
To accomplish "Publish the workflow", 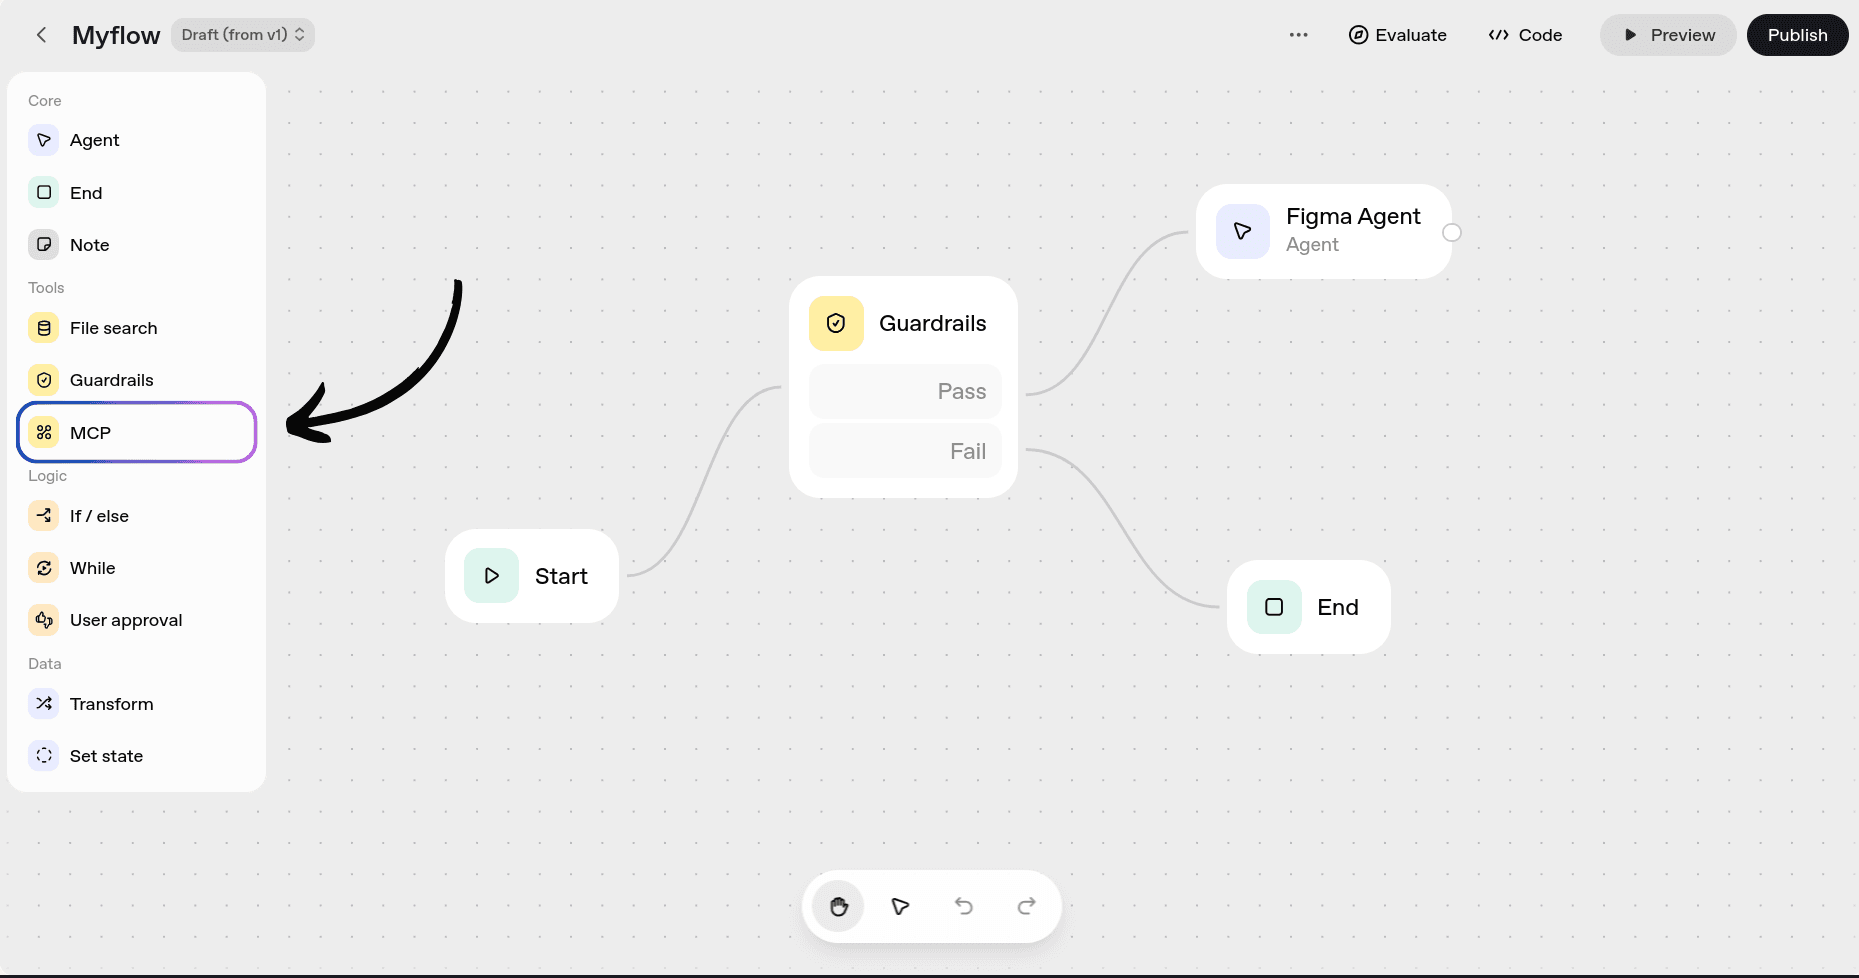I will pyautogui.click(x=1797, y=35).
